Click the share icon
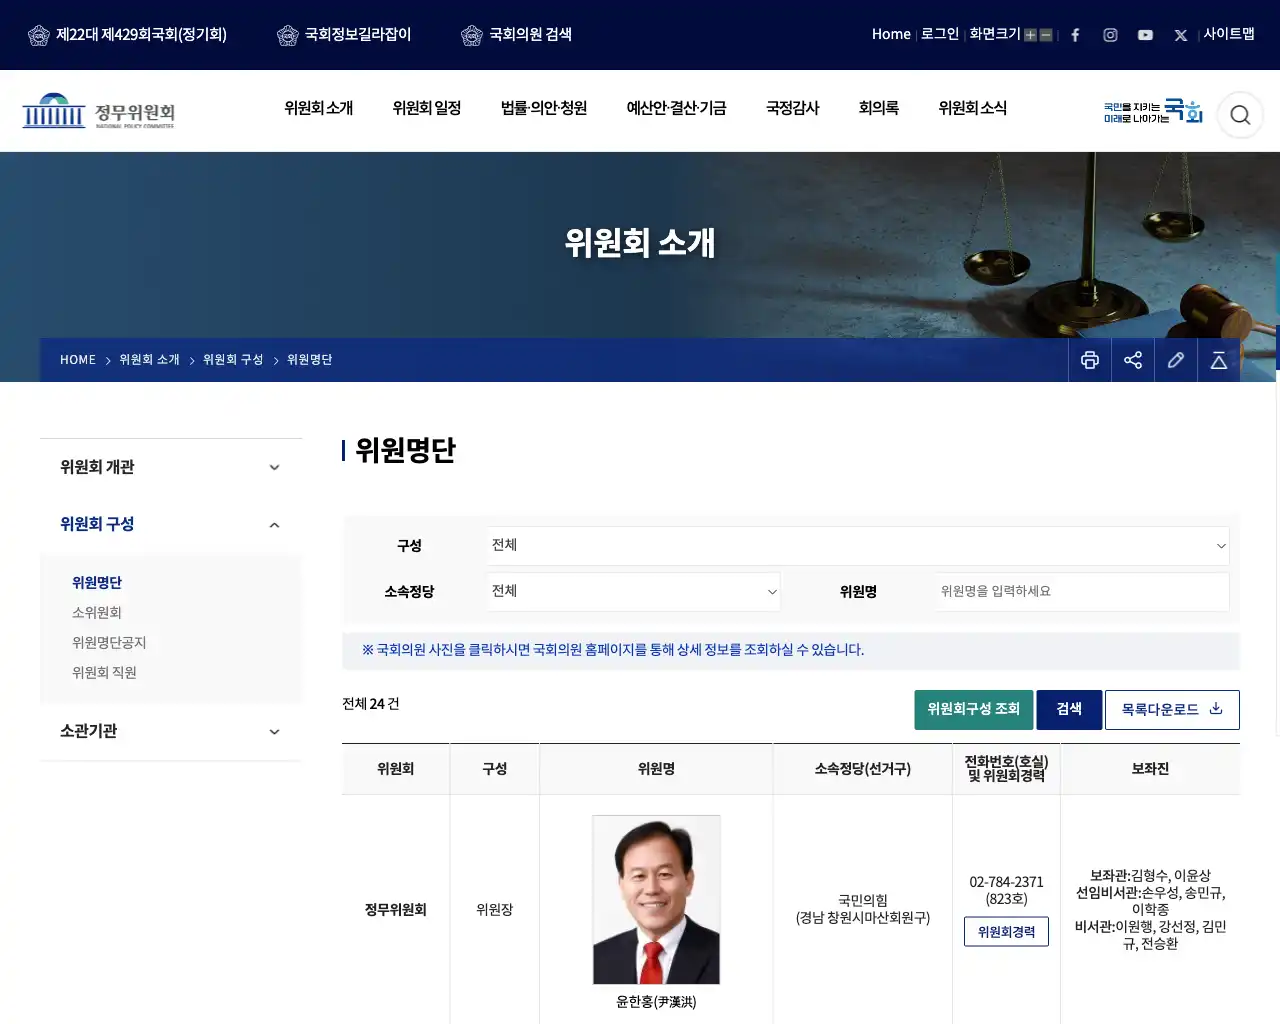Image resolution: width=1280 pixels, height=1024 pixels. pyautogui.click(x=1133, y=360)
